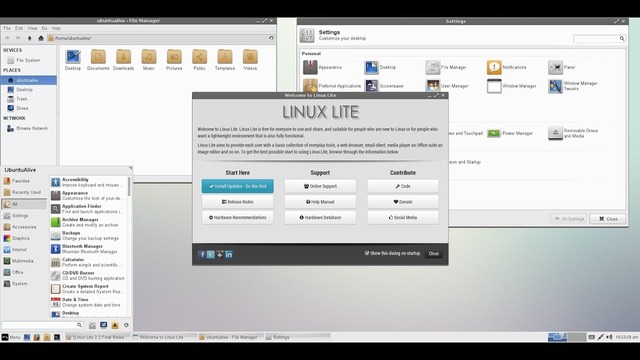Click the Hardware Database button
This screenshot has width=640, height=360.
[320, 218]
